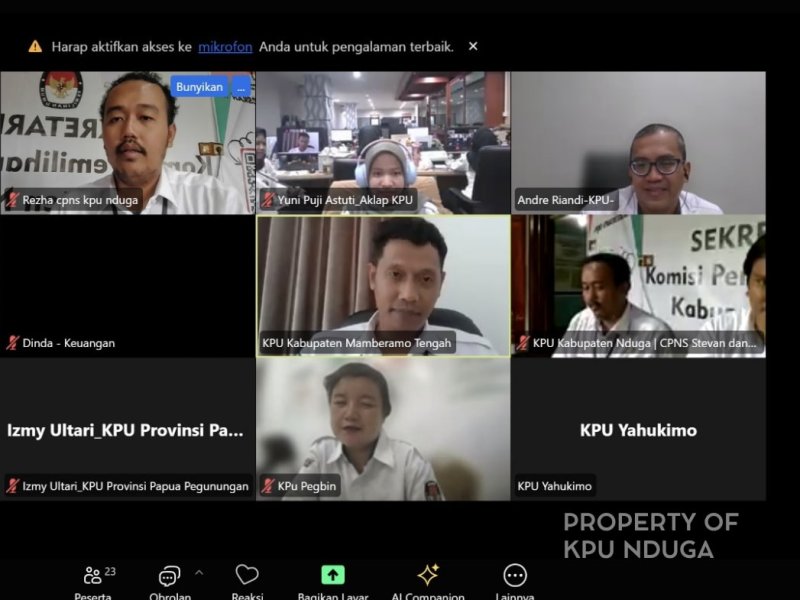The height and width of the screenshot is (600, 800).
Task: Click muted mic icon on Rezha's label
Action: [13, 200]
